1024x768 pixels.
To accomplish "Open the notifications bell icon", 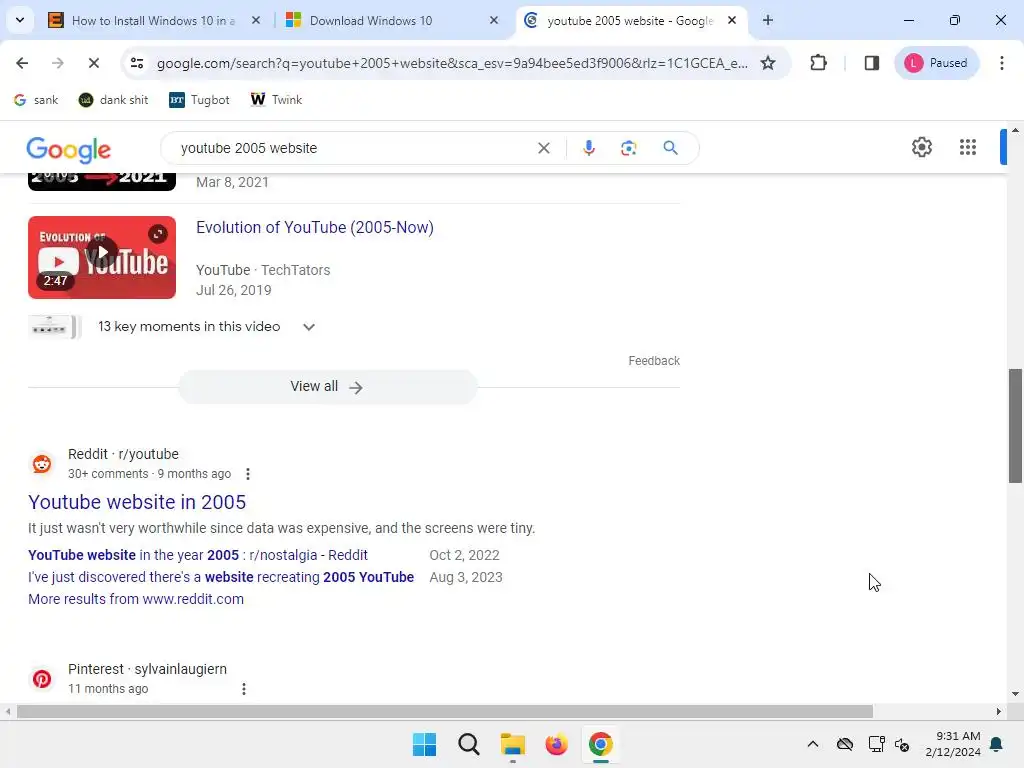I will (997, 744).
